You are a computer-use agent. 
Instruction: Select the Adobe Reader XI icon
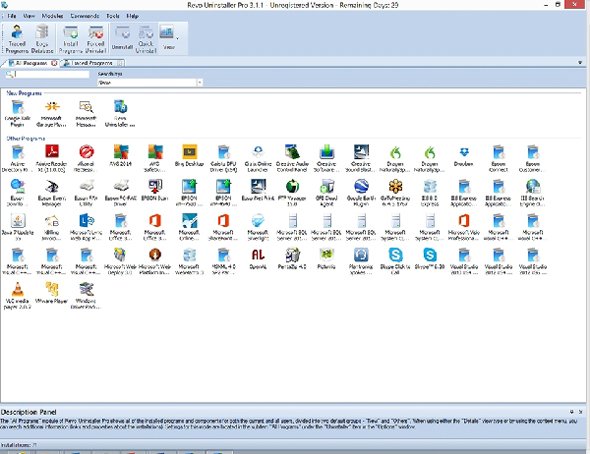click(x=52, y=158)
